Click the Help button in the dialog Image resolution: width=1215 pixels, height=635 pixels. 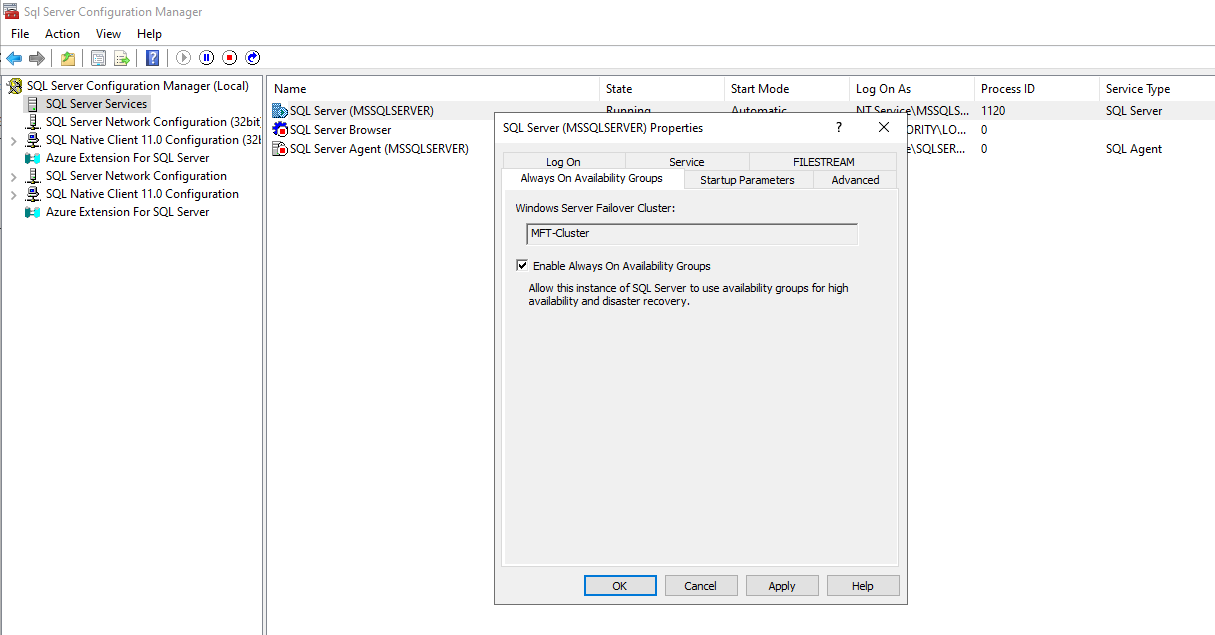pyautogui.click(x=863, y=586)
